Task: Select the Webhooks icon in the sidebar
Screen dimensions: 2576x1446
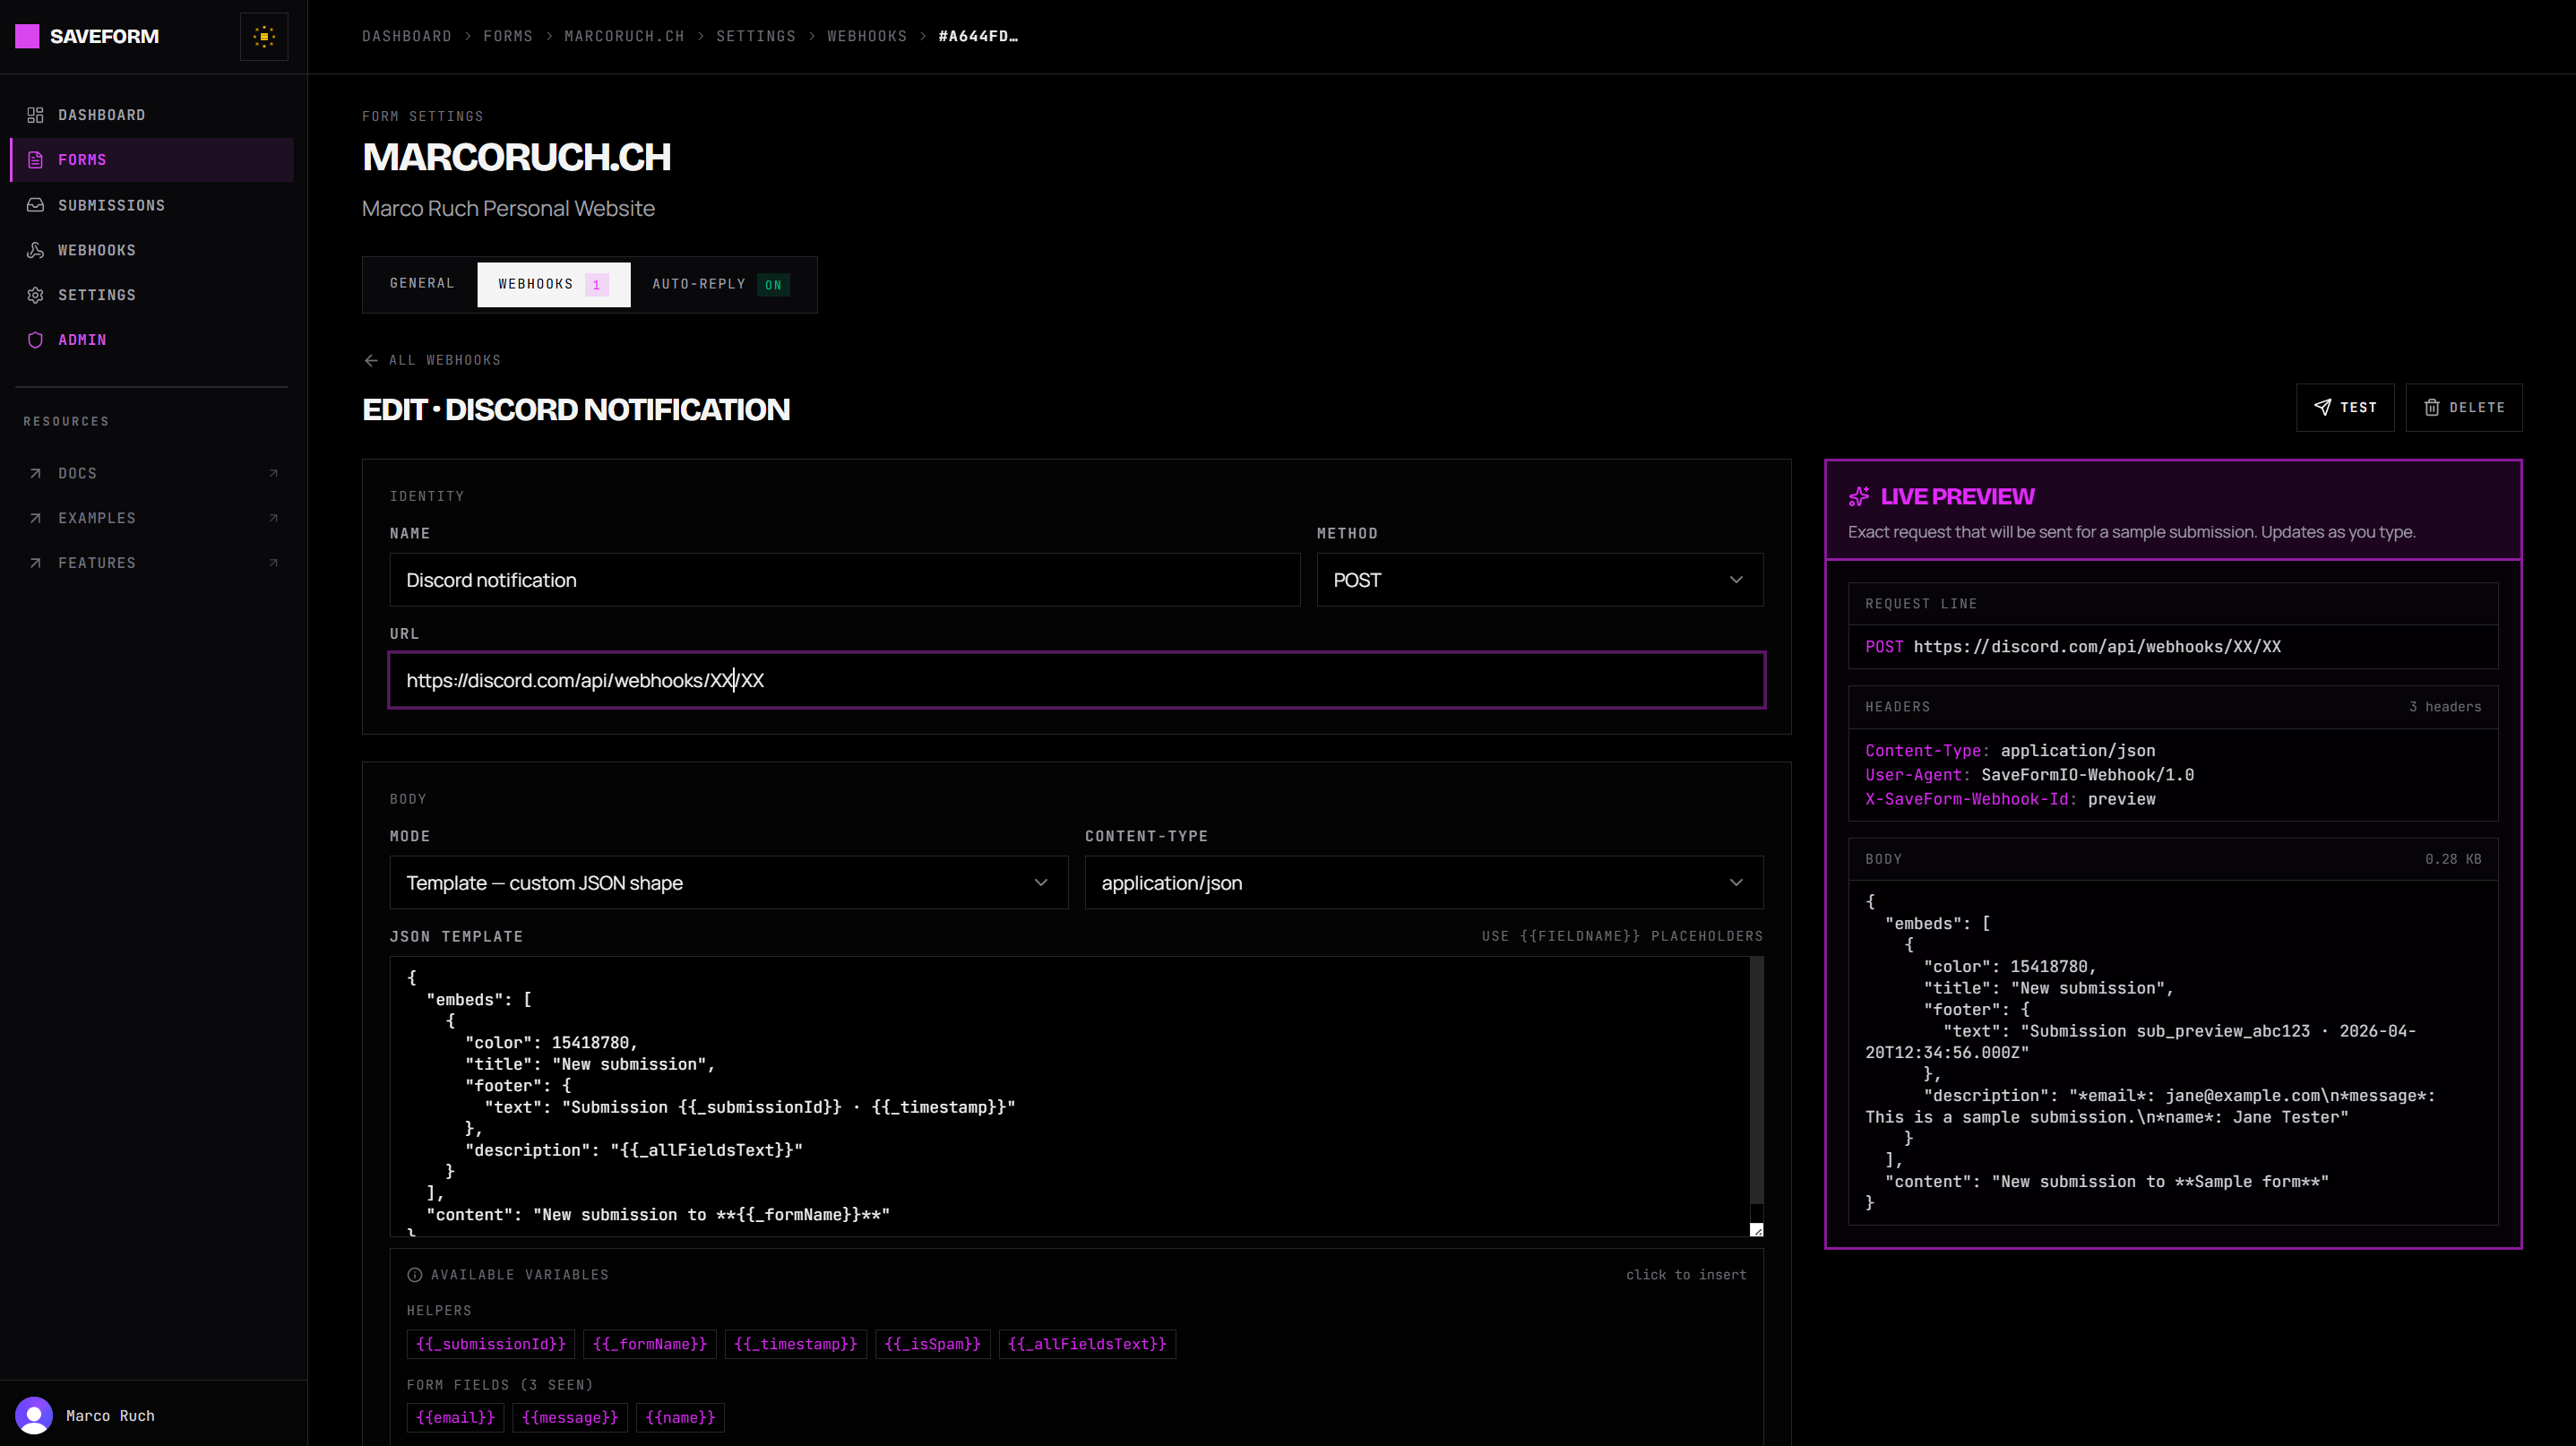Action: (36, 250)
